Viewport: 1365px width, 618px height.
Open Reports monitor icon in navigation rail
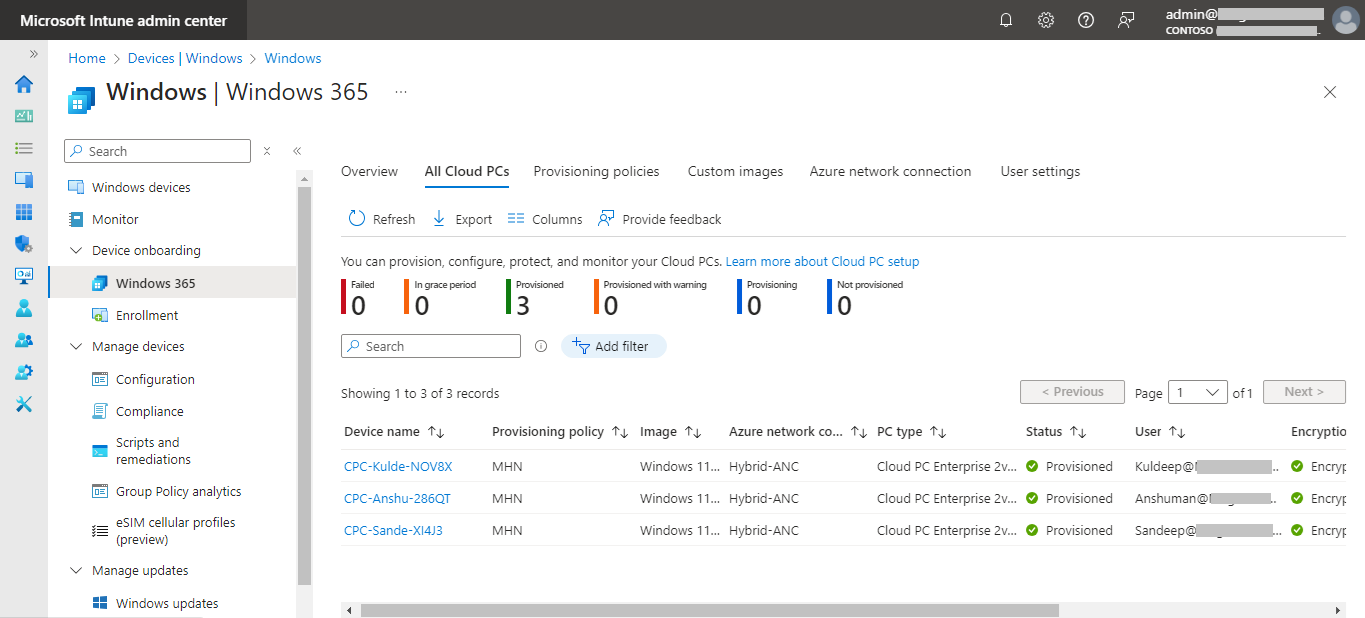click(24, 276)
